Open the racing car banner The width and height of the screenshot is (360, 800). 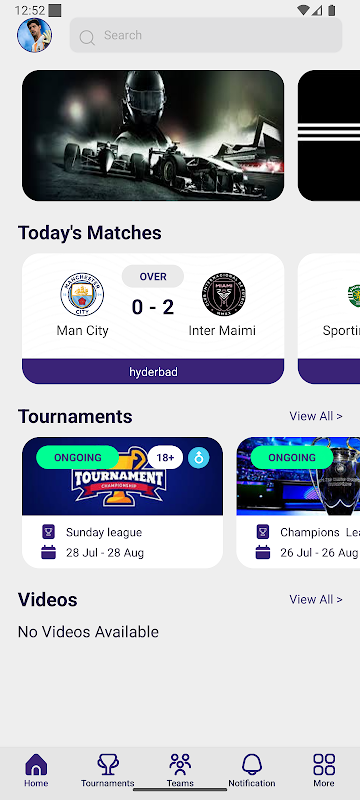(153, 135)
